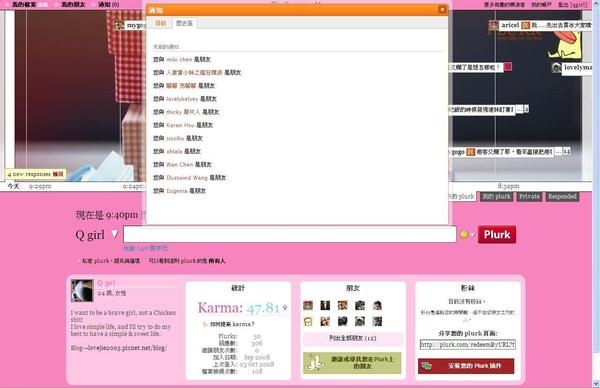Click lovelyma's avatar on the timeline

point(556,68)
